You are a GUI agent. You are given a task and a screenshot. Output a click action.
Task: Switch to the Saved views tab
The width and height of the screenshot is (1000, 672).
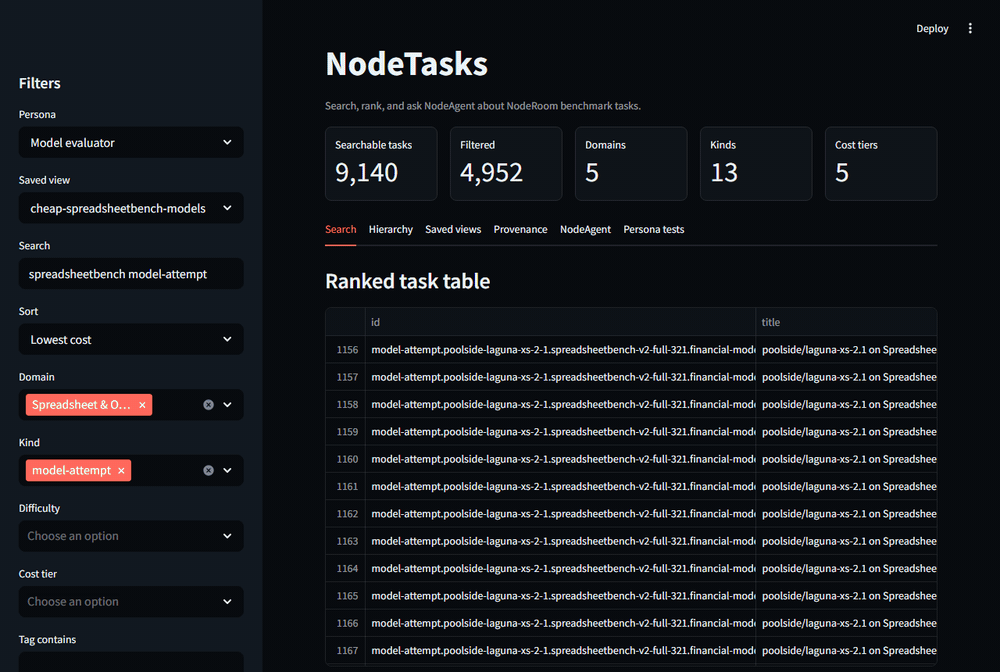pyautogui.click(x=453, y=230)
